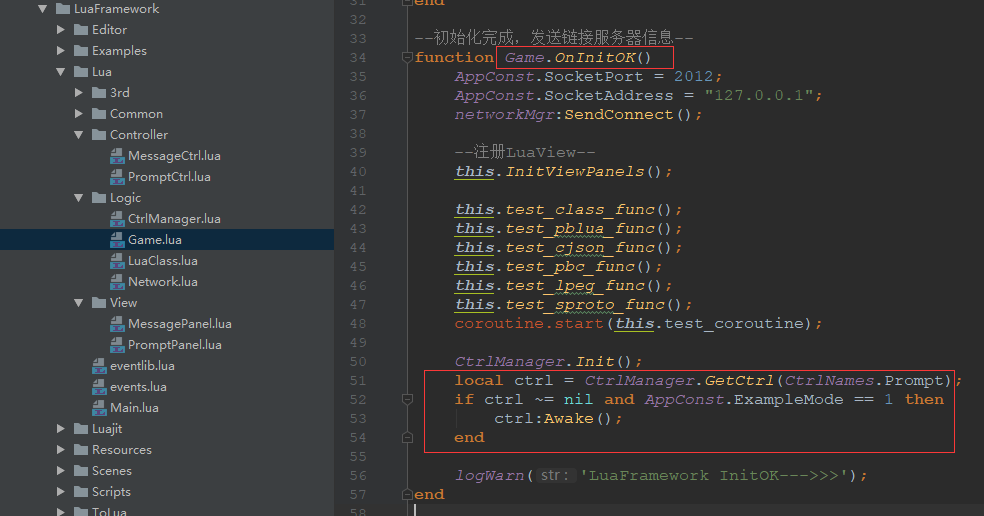
Task: Open CtrlManager.lua from the Logic folder
Action: (x=174, y=218)
